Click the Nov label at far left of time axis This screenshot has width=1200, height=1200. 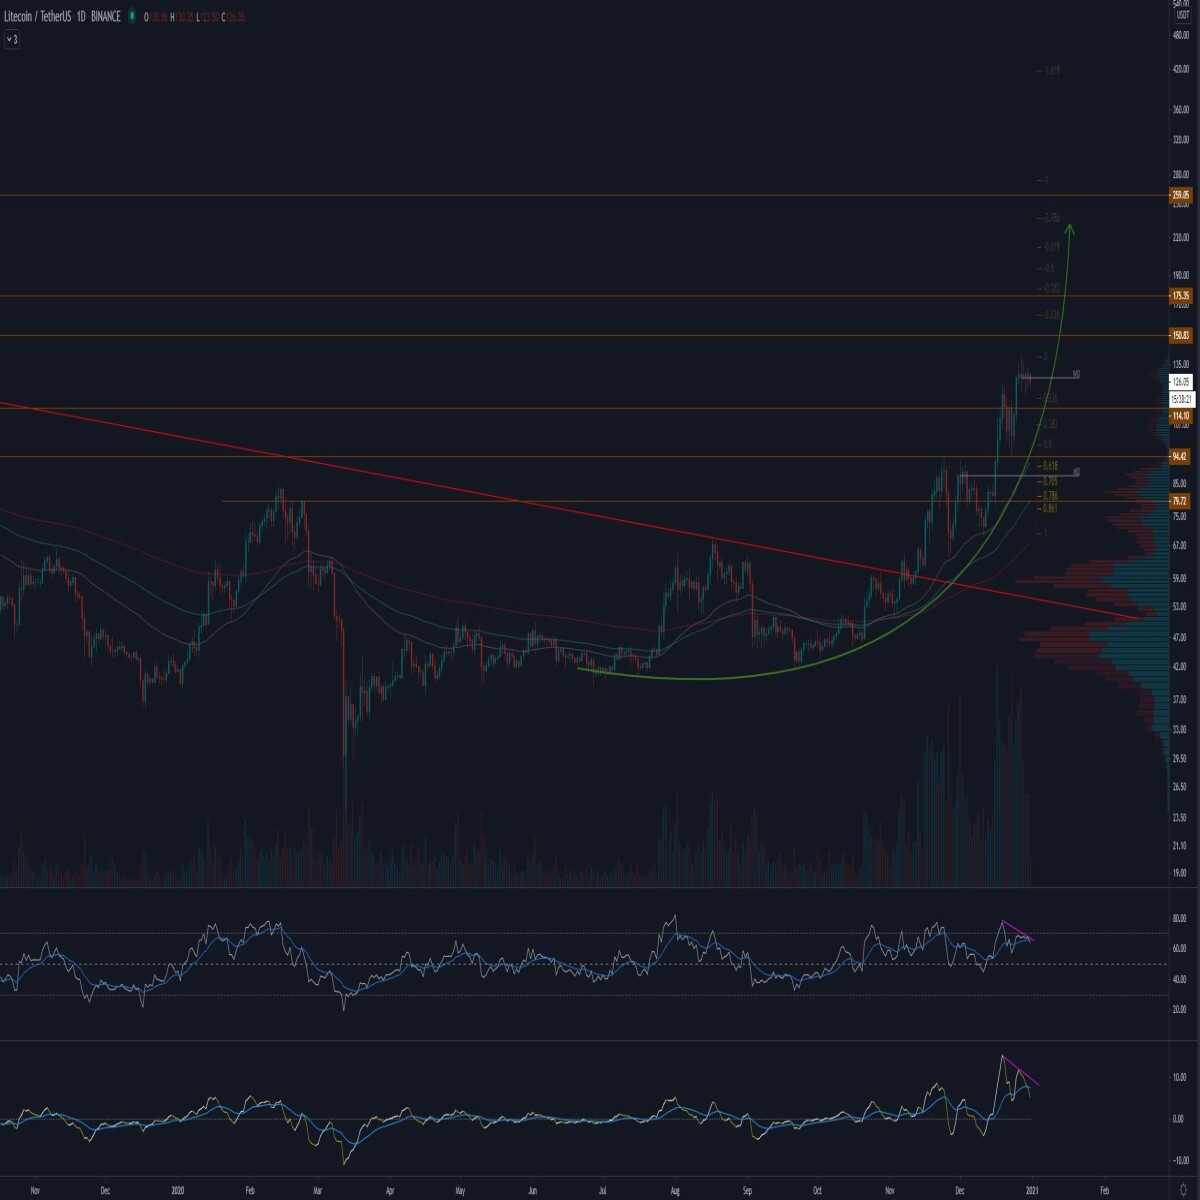tap(35, 1191)
